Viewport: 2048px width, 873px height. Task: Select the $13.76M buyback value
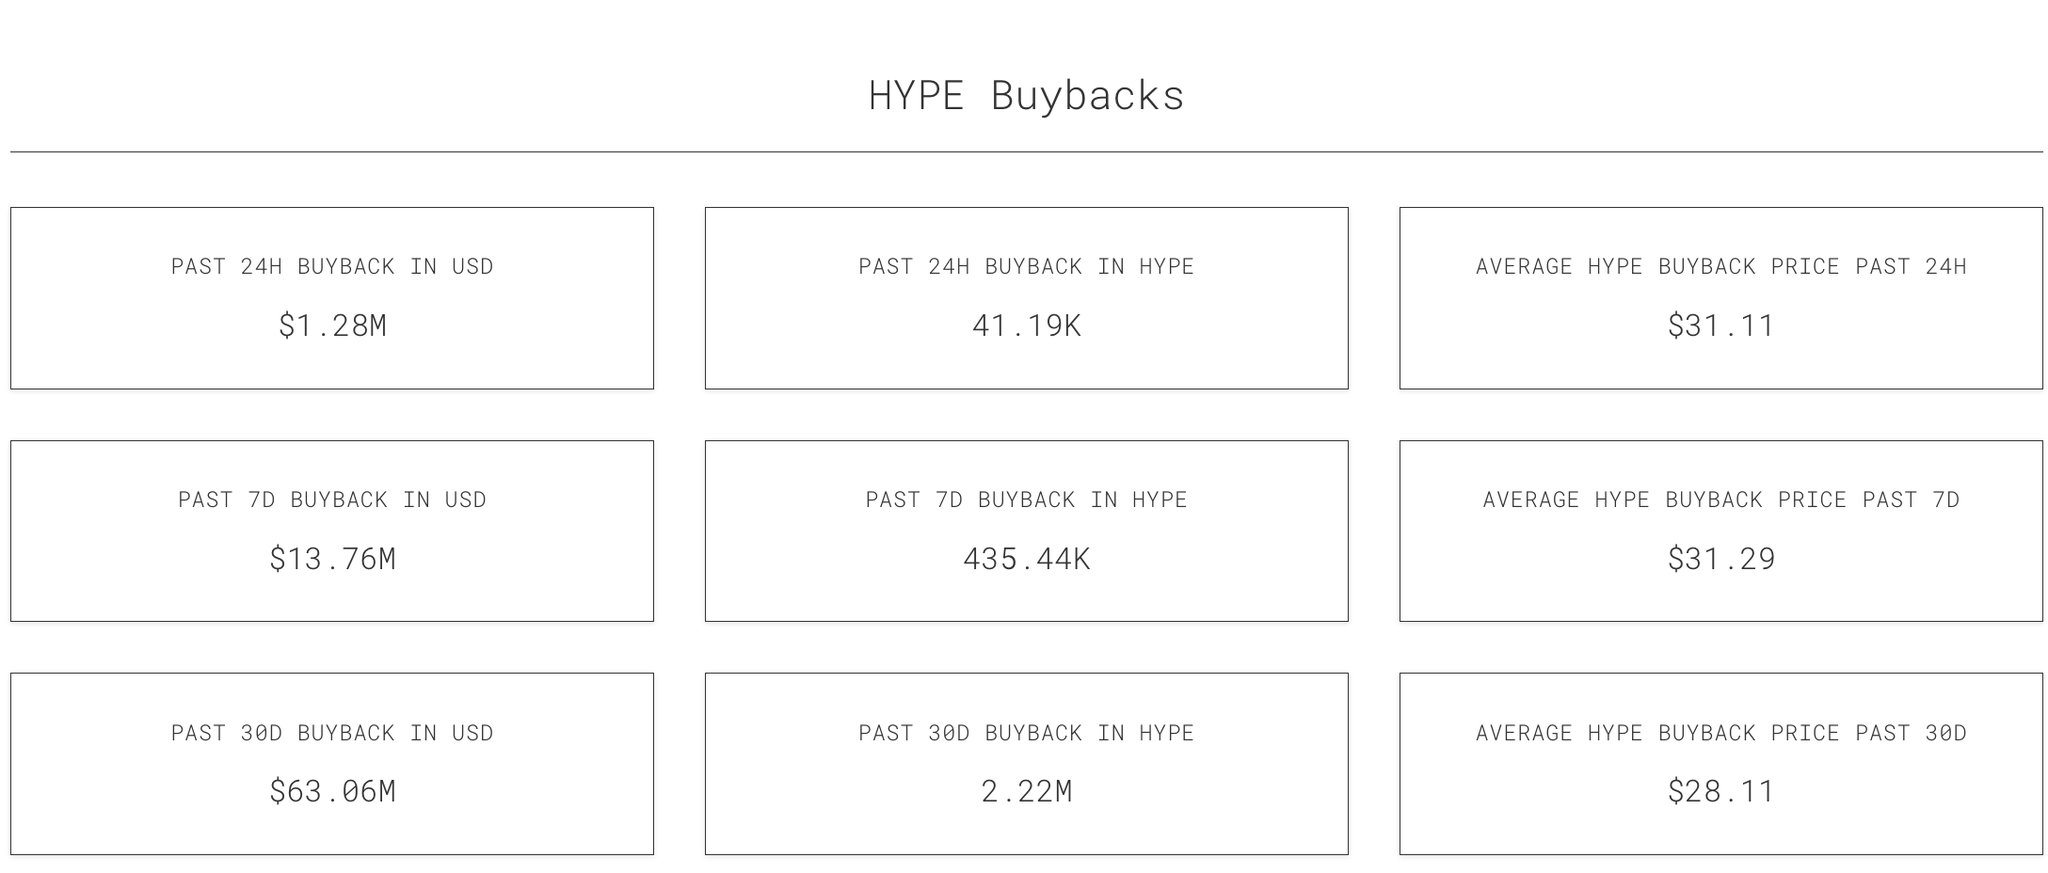point(332,559)
